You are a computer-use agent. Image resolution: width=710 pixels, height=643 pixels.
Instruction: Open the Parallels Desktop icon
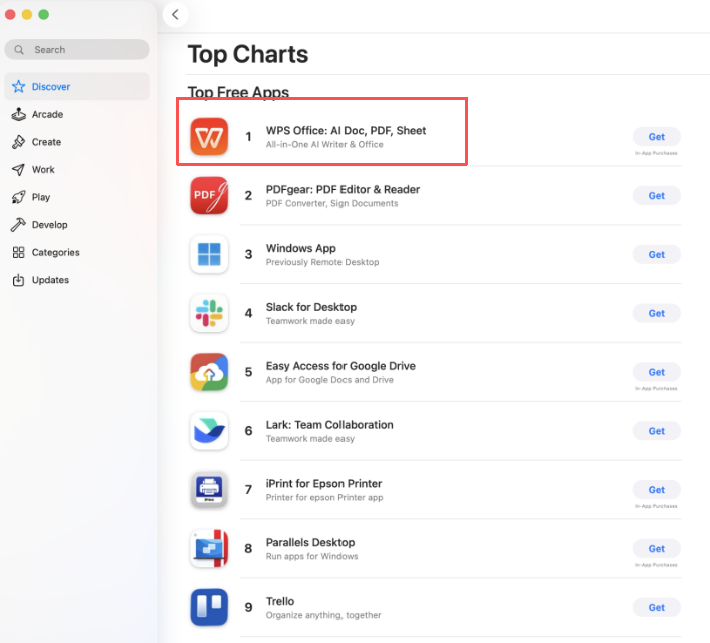click(209, 549)
